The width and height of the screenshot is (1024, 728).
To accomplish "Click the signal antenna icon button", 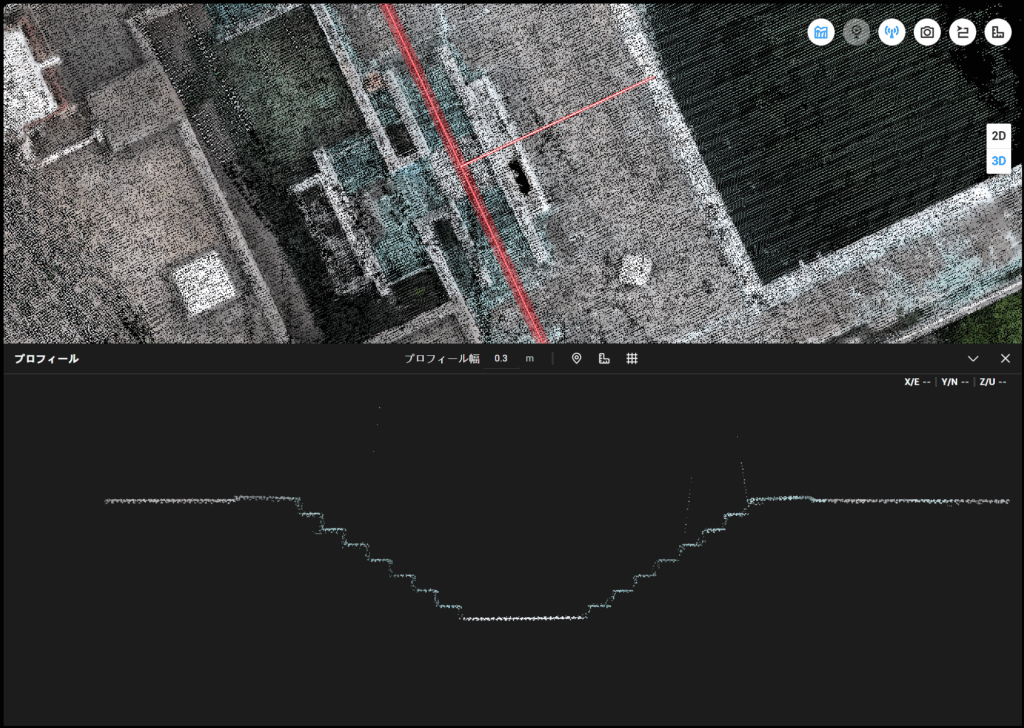I will pyautogui.click(x=891, y=33).
